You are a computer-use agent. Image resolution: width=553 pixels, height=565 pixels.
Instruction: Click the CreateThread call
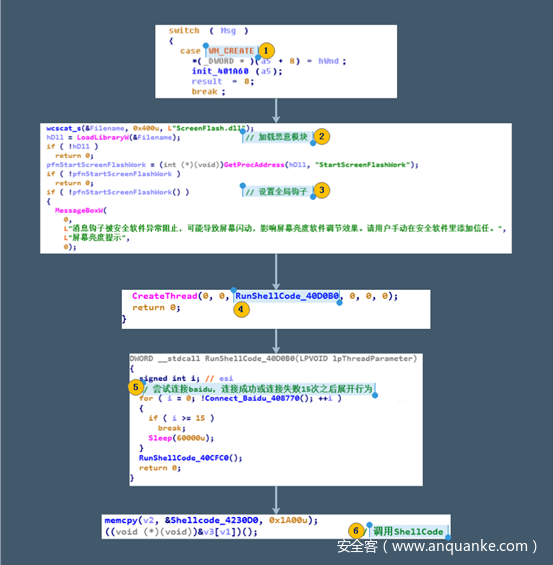click(165, 296)
